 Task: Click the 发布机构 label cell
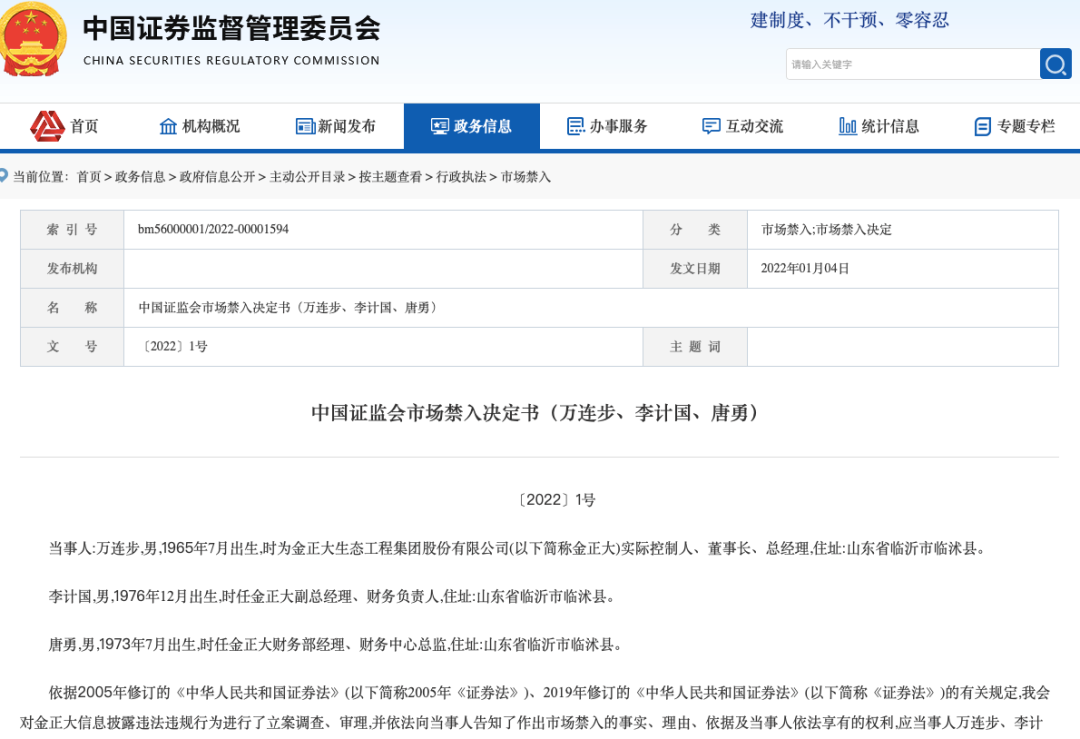pos(72,269)
